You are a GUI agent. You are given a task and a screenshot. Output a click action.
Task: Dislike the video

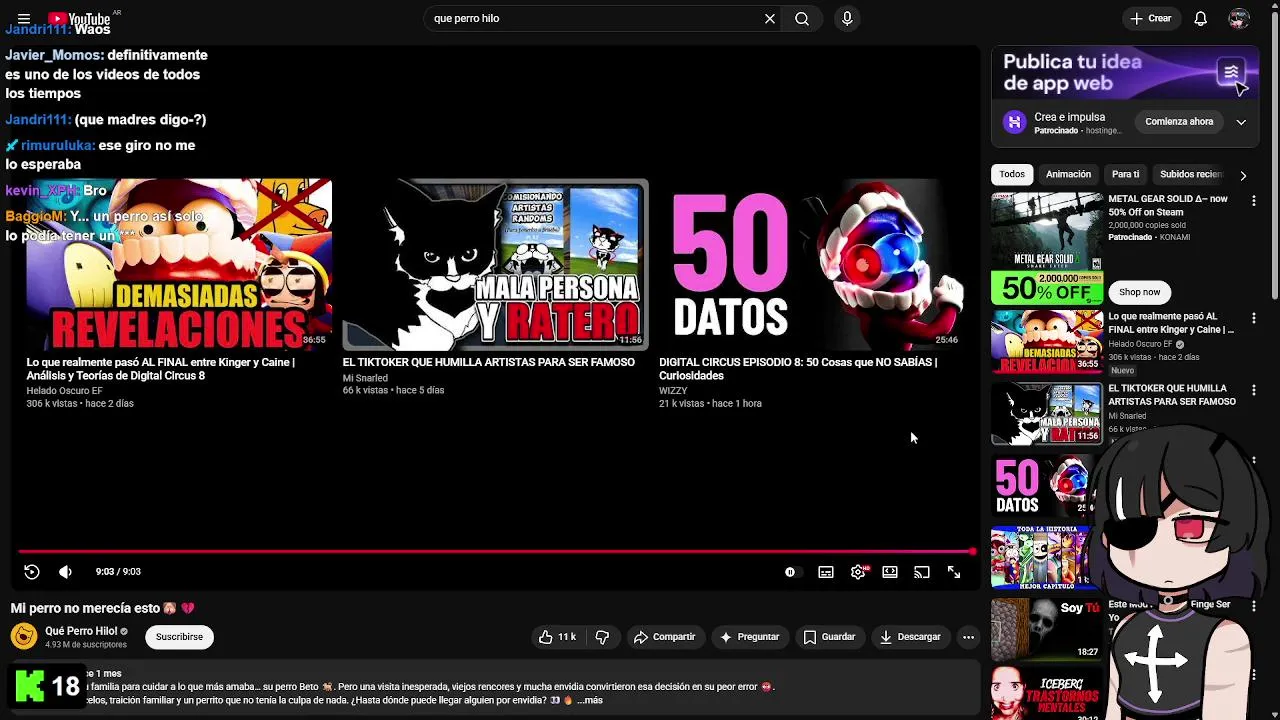pos(602,637)
